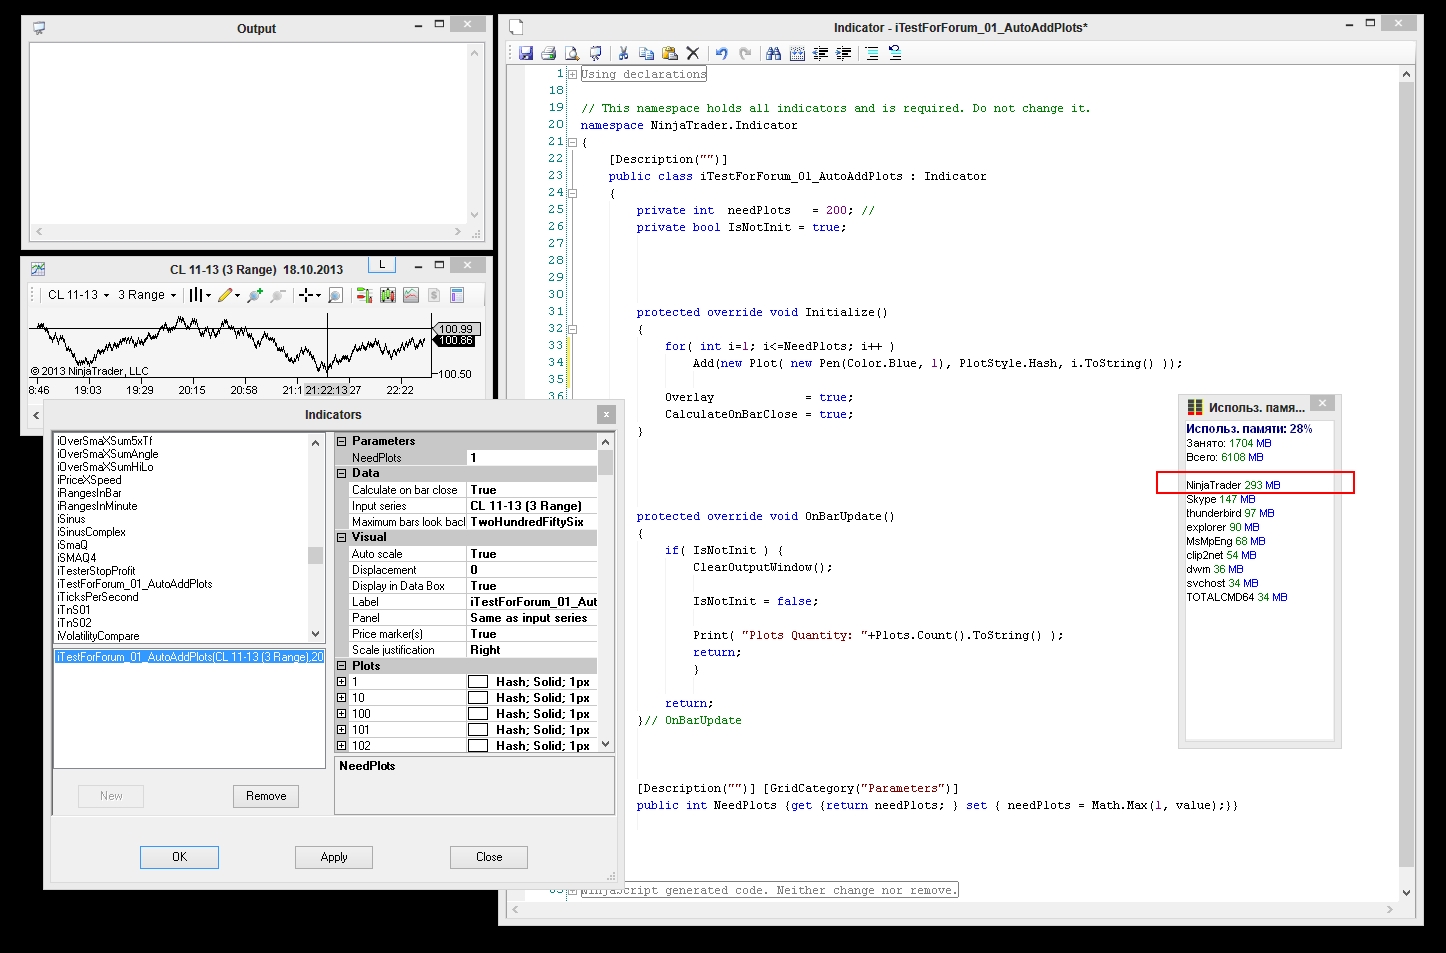Paste from clipboard in the code editor
Screen dimensions: 1446x953
[x=669, y=54]
